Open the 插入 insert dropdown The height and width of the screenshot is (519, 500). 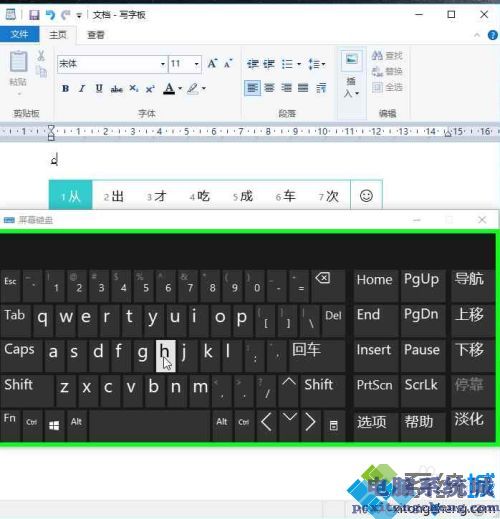(351, 87)
